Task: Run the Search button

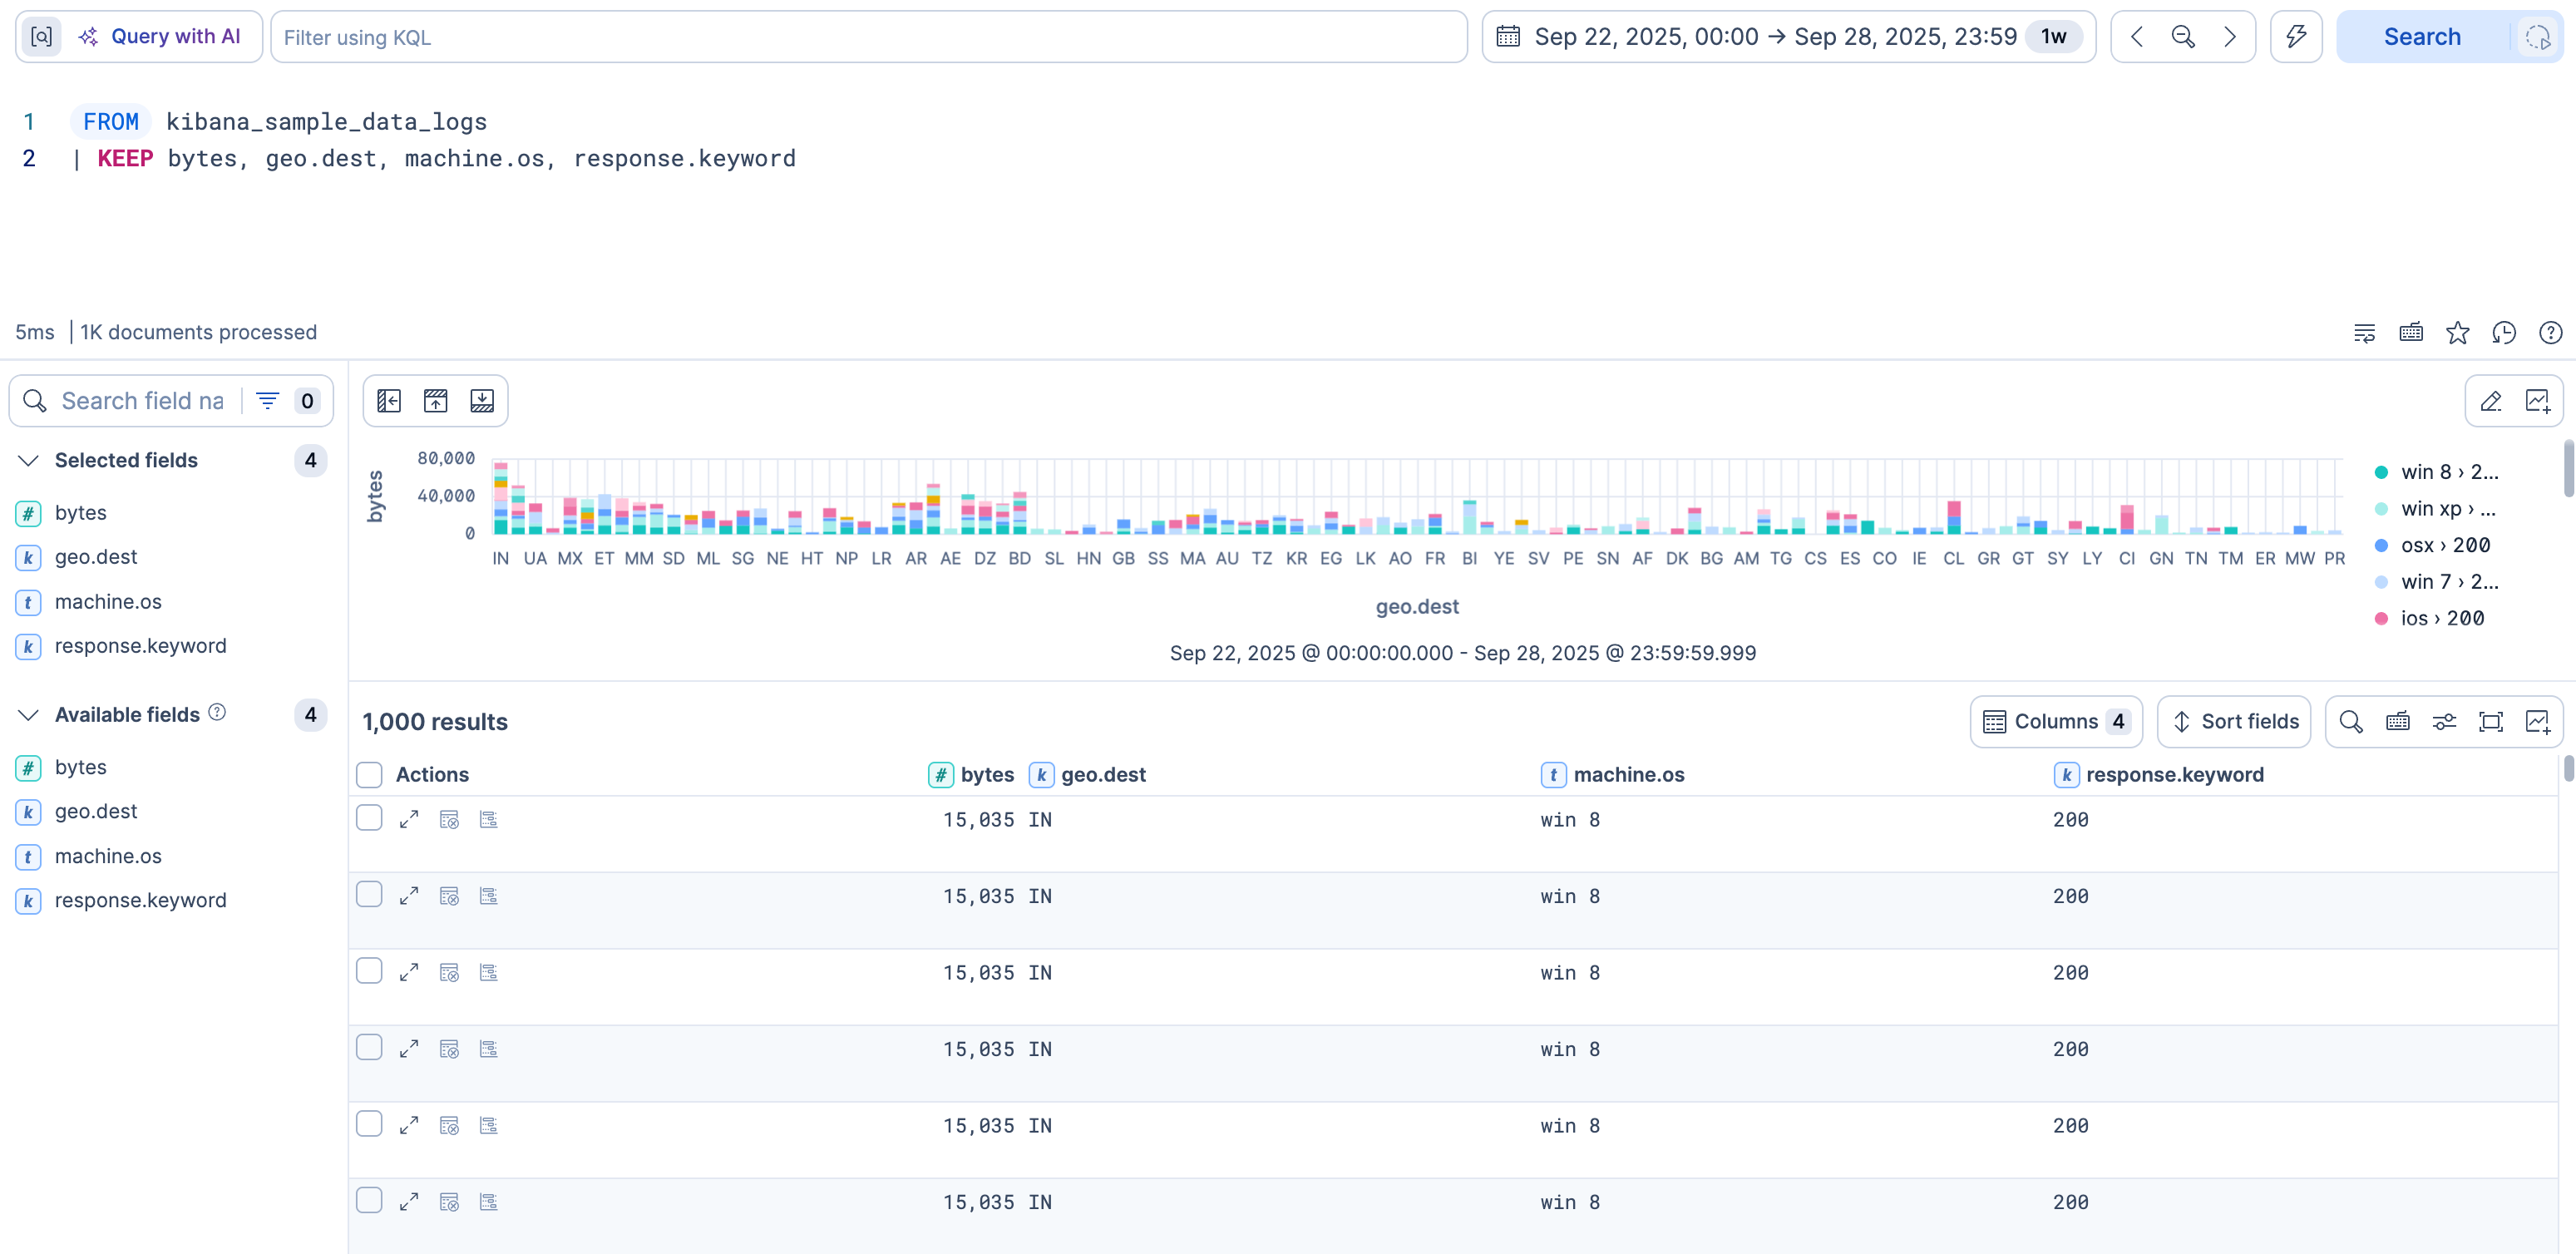Action: (x=2421, y=37)
